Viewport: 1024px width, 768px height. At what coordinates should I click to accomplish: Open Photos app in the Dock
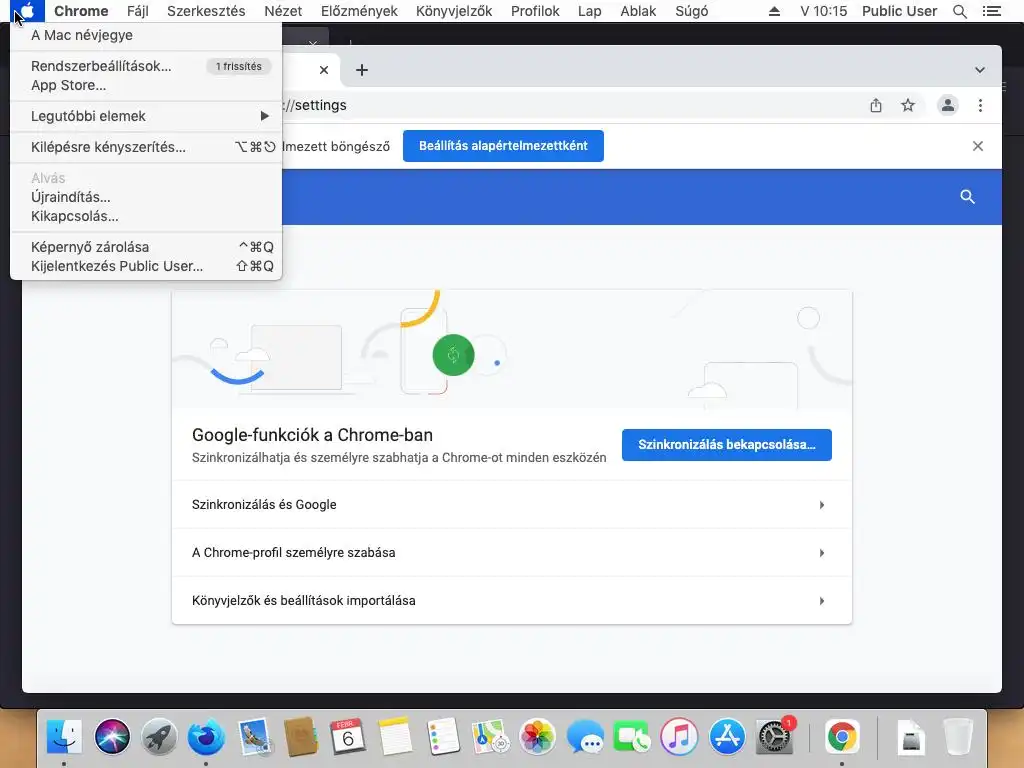537,737
